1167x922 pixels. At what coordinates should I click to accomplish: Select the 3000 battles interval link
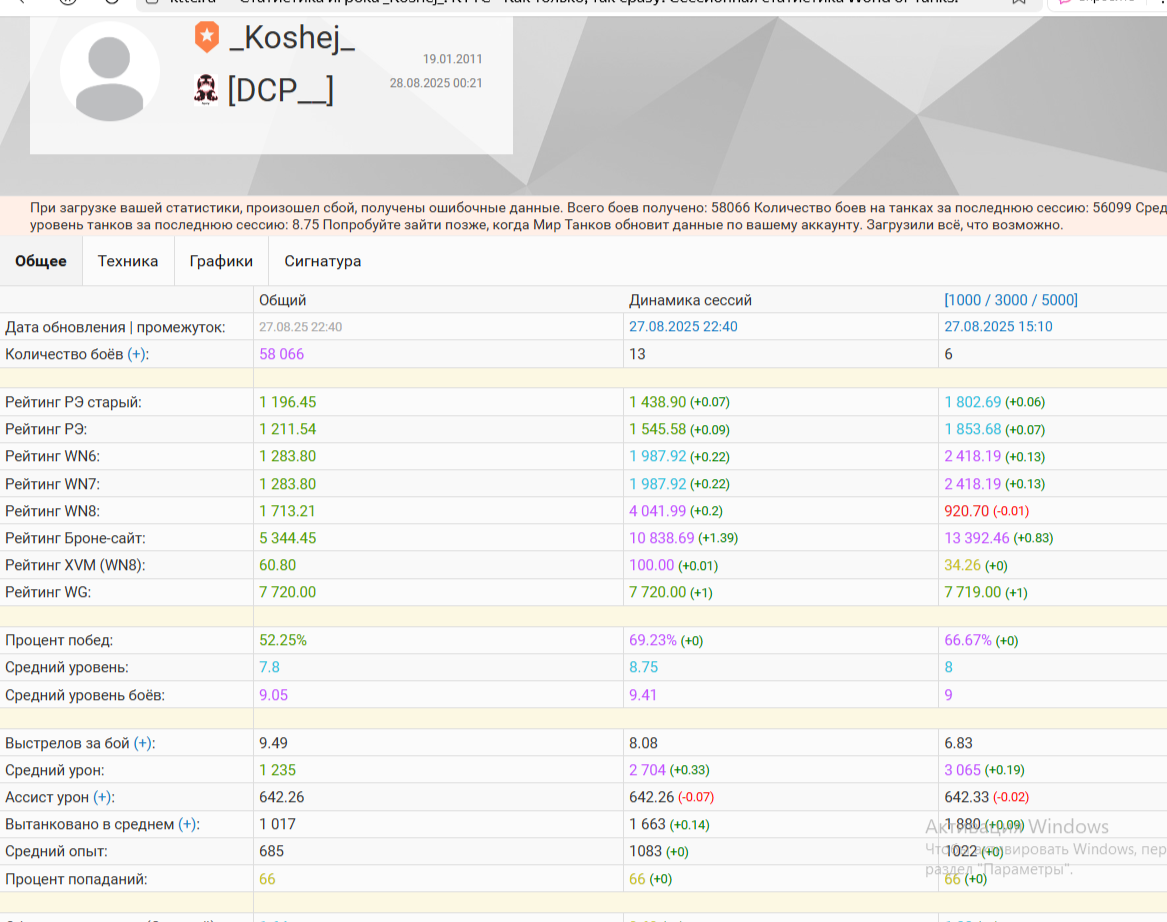point(1011,300)
